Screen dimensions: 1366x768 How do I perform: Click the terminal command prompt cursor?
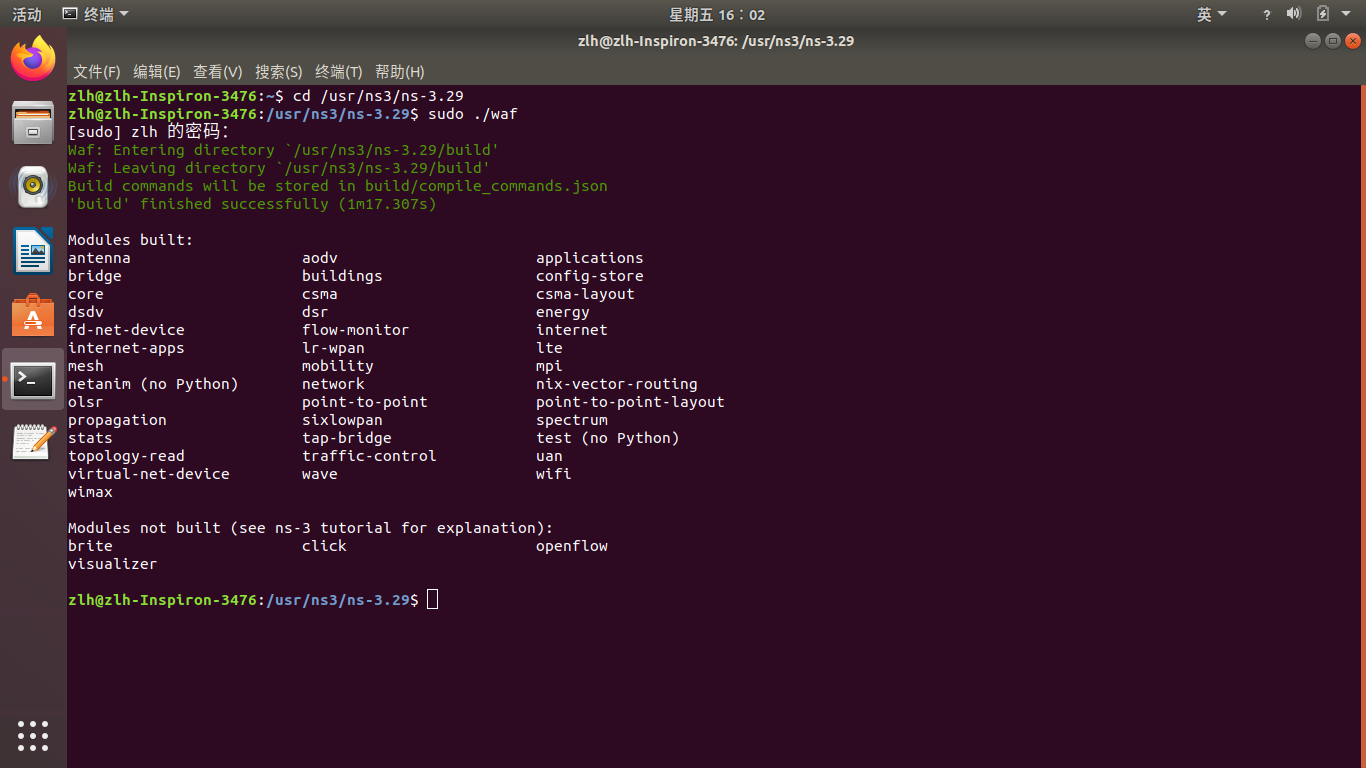[x=432, y=600]
